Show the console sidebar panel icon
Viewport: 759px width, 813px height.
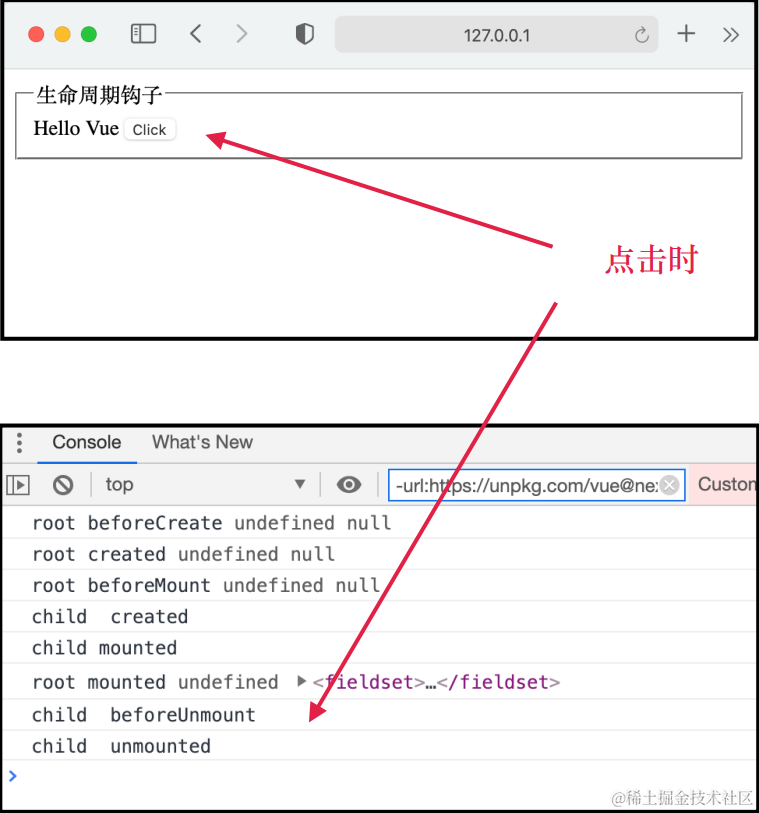click(18, 485)
